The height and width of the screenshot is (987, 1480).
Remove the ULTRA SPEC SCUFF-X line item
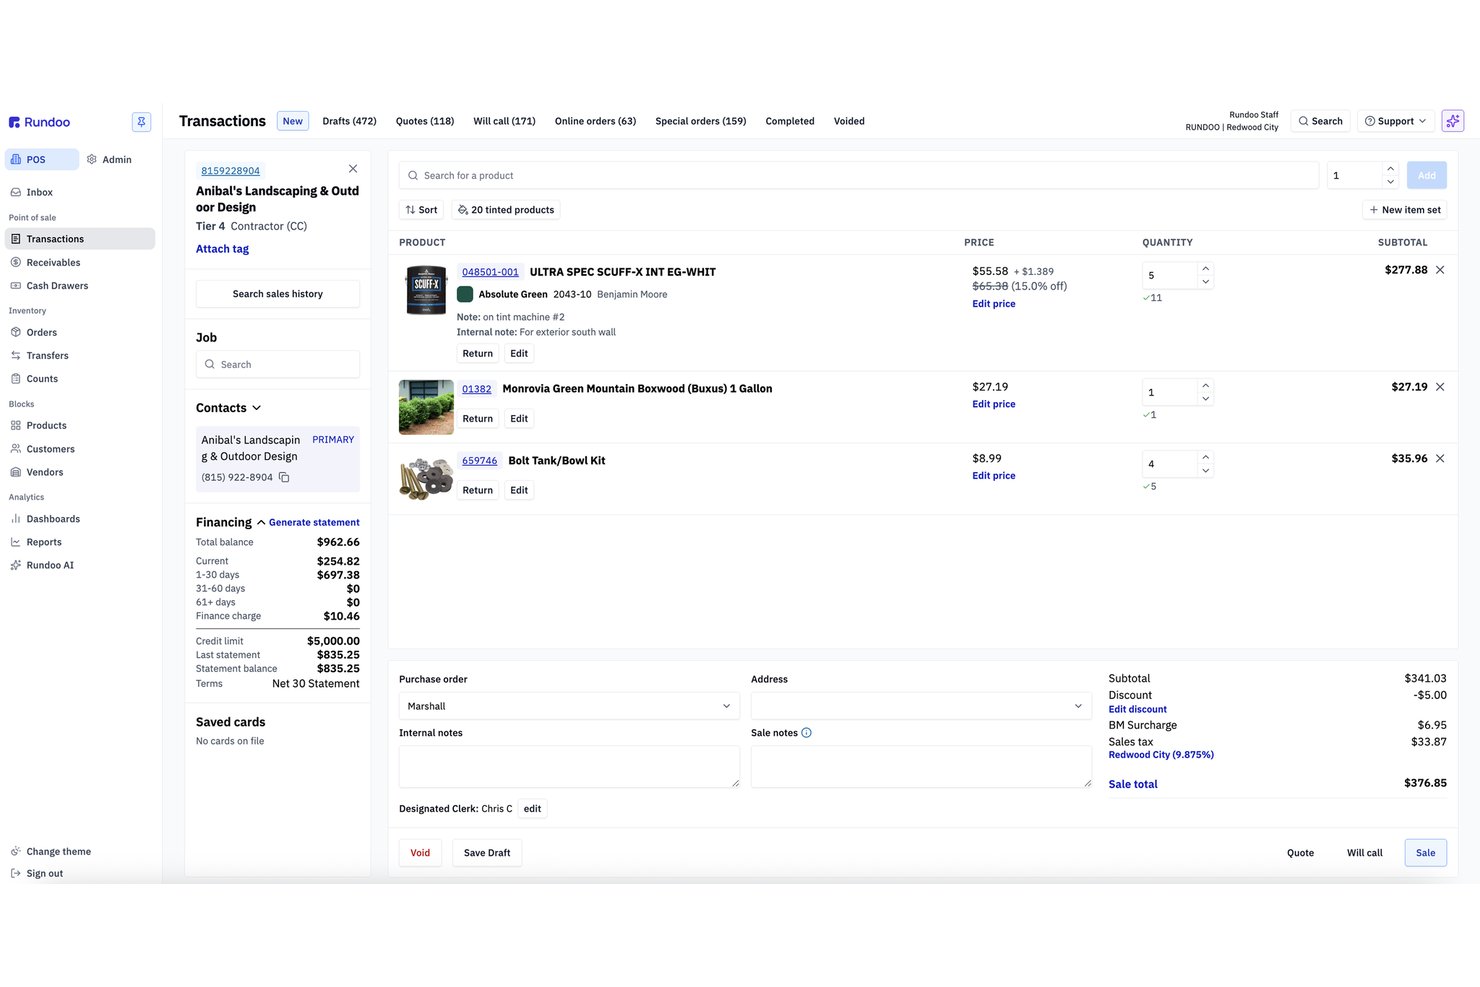pos(1440,270)
